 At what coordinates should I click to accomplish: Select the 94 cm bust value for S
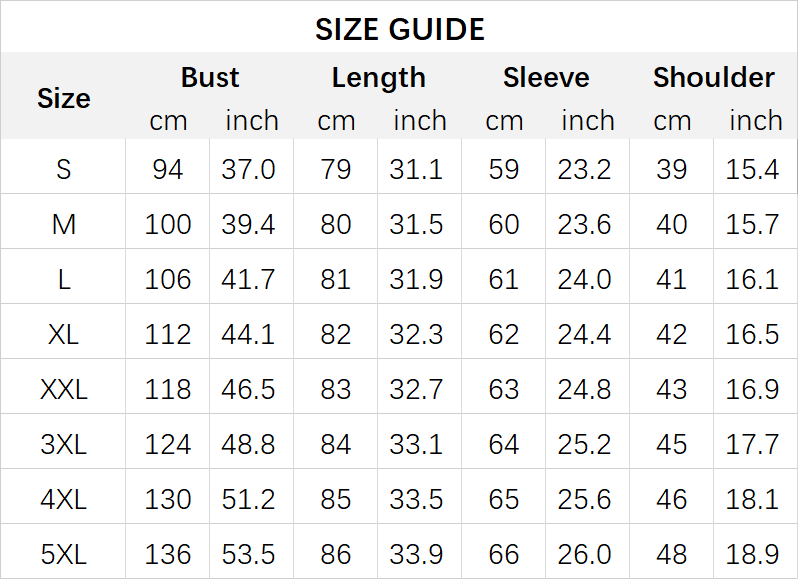(168, 169)
